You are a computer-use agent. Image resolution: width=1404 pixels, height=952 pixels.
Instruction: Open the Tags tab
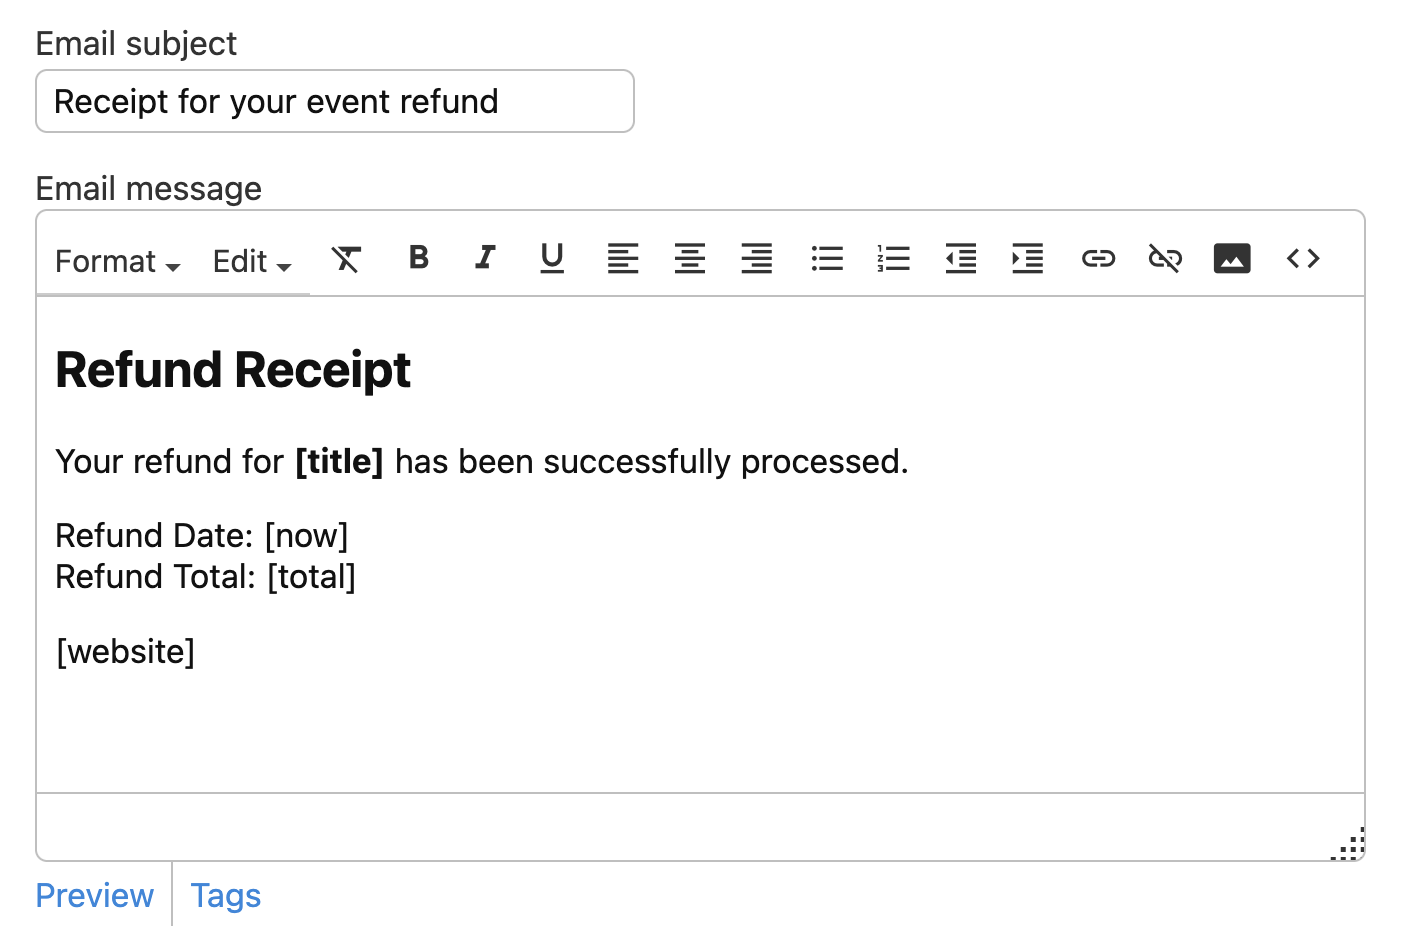pyautogui.click(x=226, y=896)
